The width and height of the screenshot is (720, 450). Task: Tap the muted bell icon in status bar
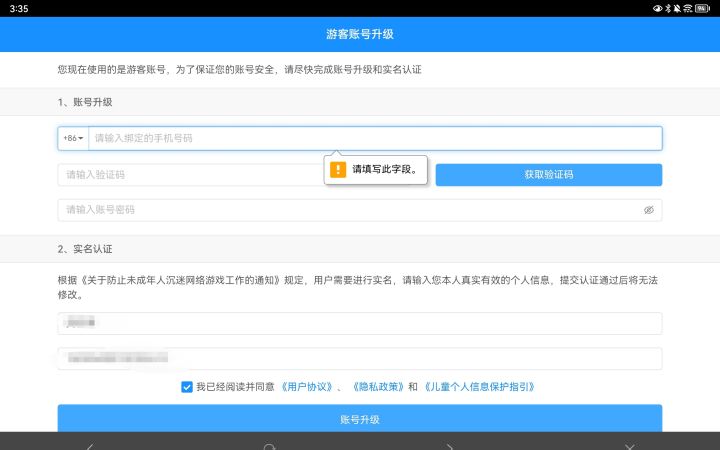(677, 8)
